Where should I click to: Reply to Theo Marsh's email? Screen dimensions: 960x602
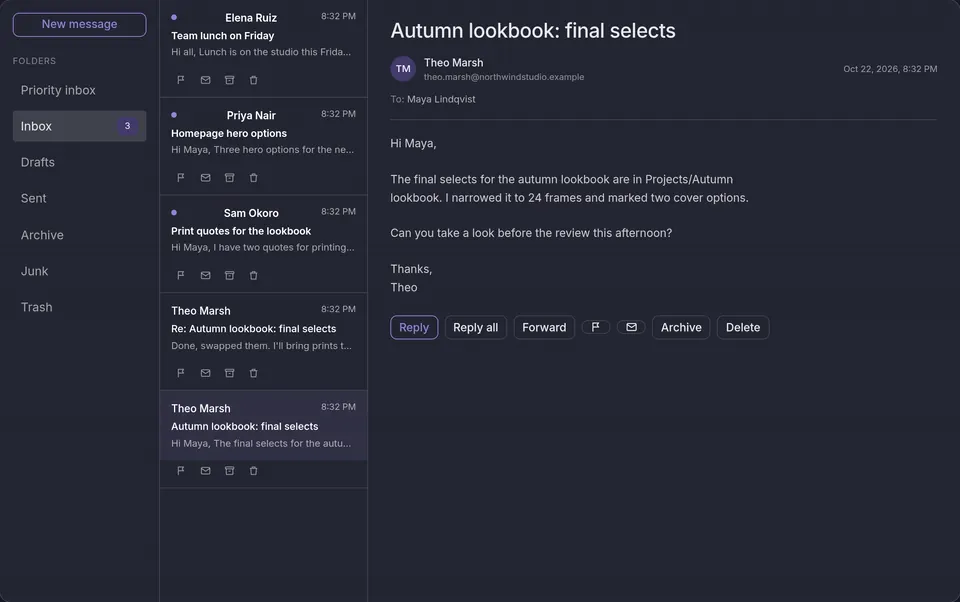[414, 327]
